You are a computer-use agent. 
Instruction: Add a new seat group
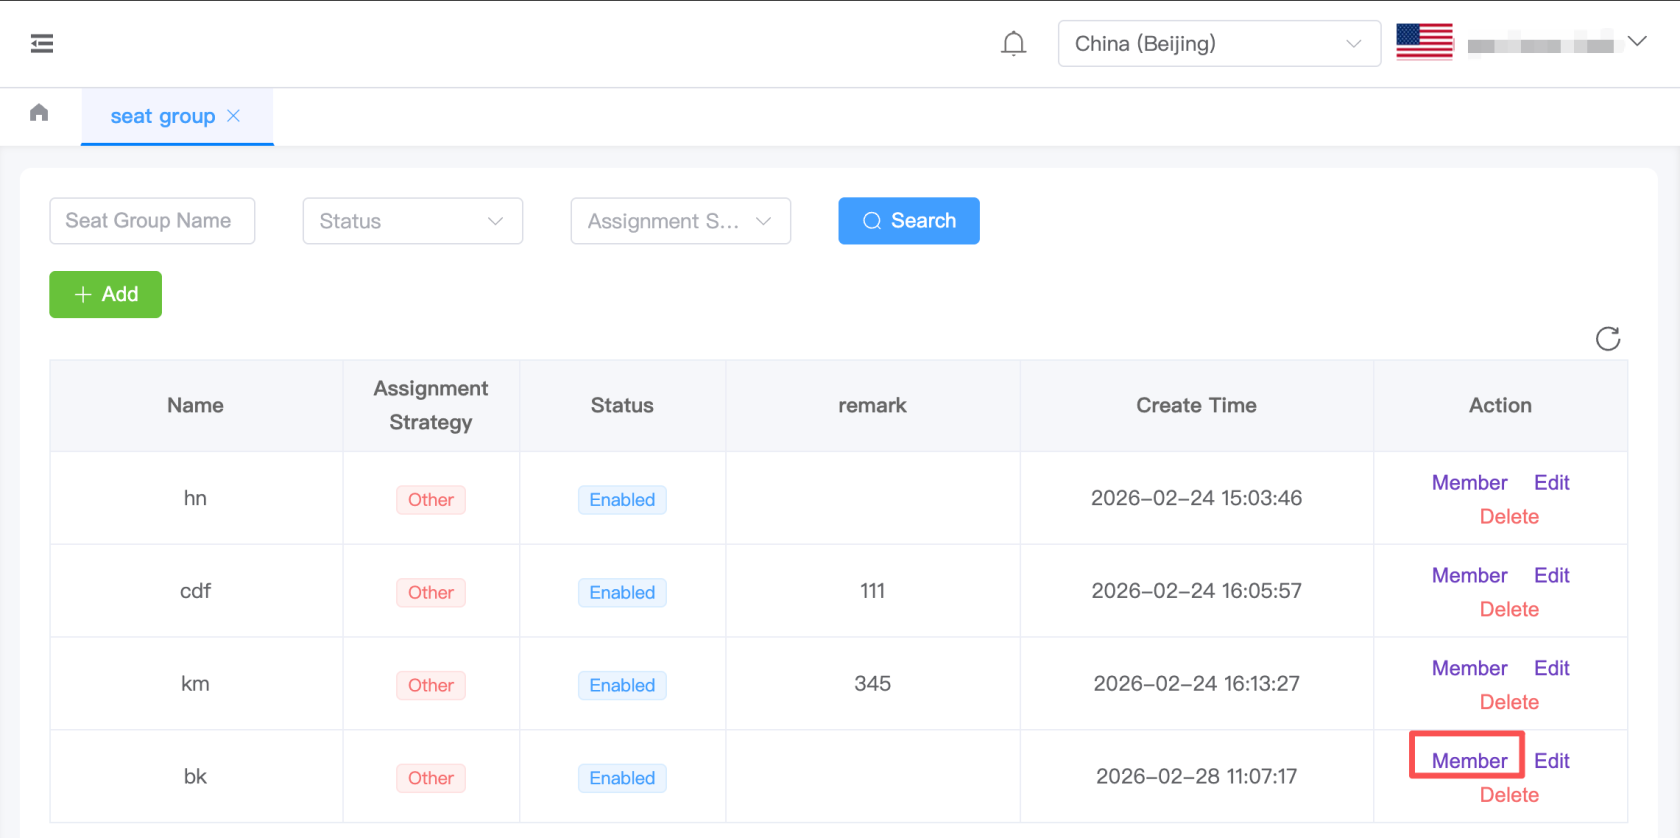(106, 295)
